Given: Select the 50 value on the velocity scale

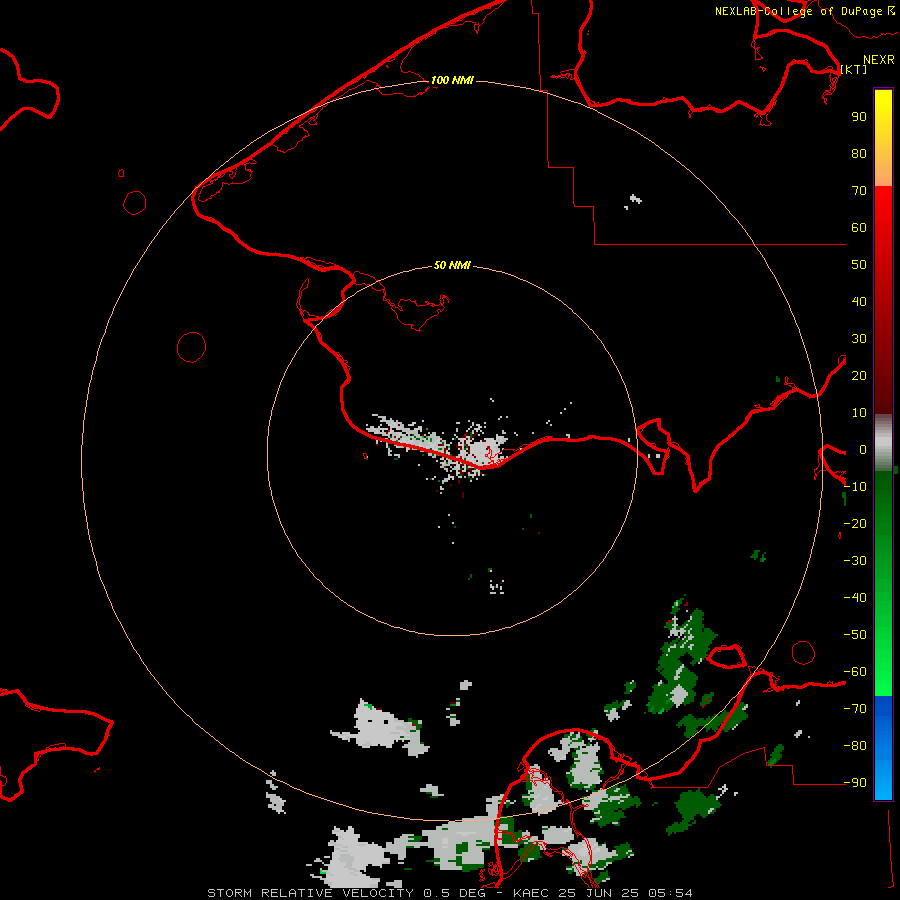Looking at the screenshot, I should point(859,265).
